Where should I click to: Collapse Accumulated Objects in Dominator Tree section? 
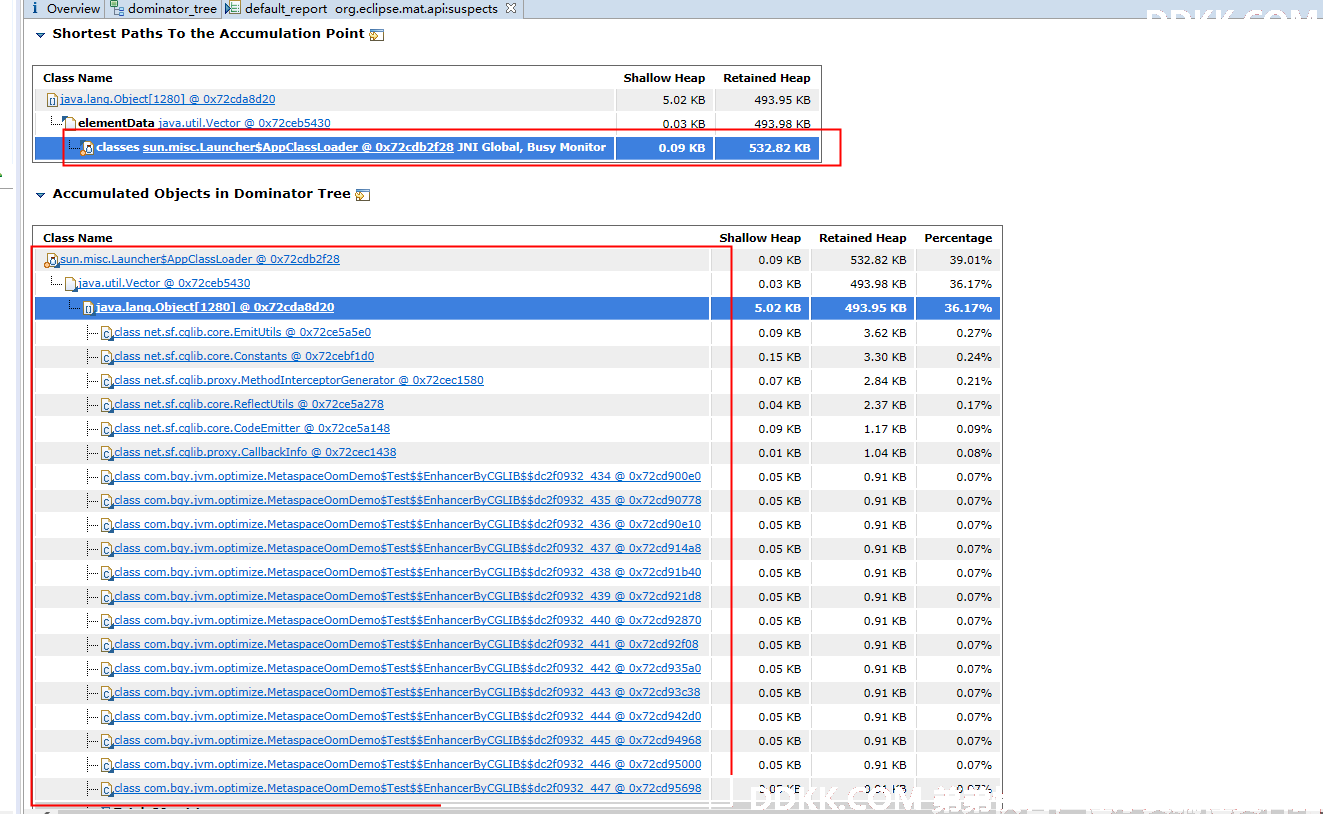coord(41,194)
